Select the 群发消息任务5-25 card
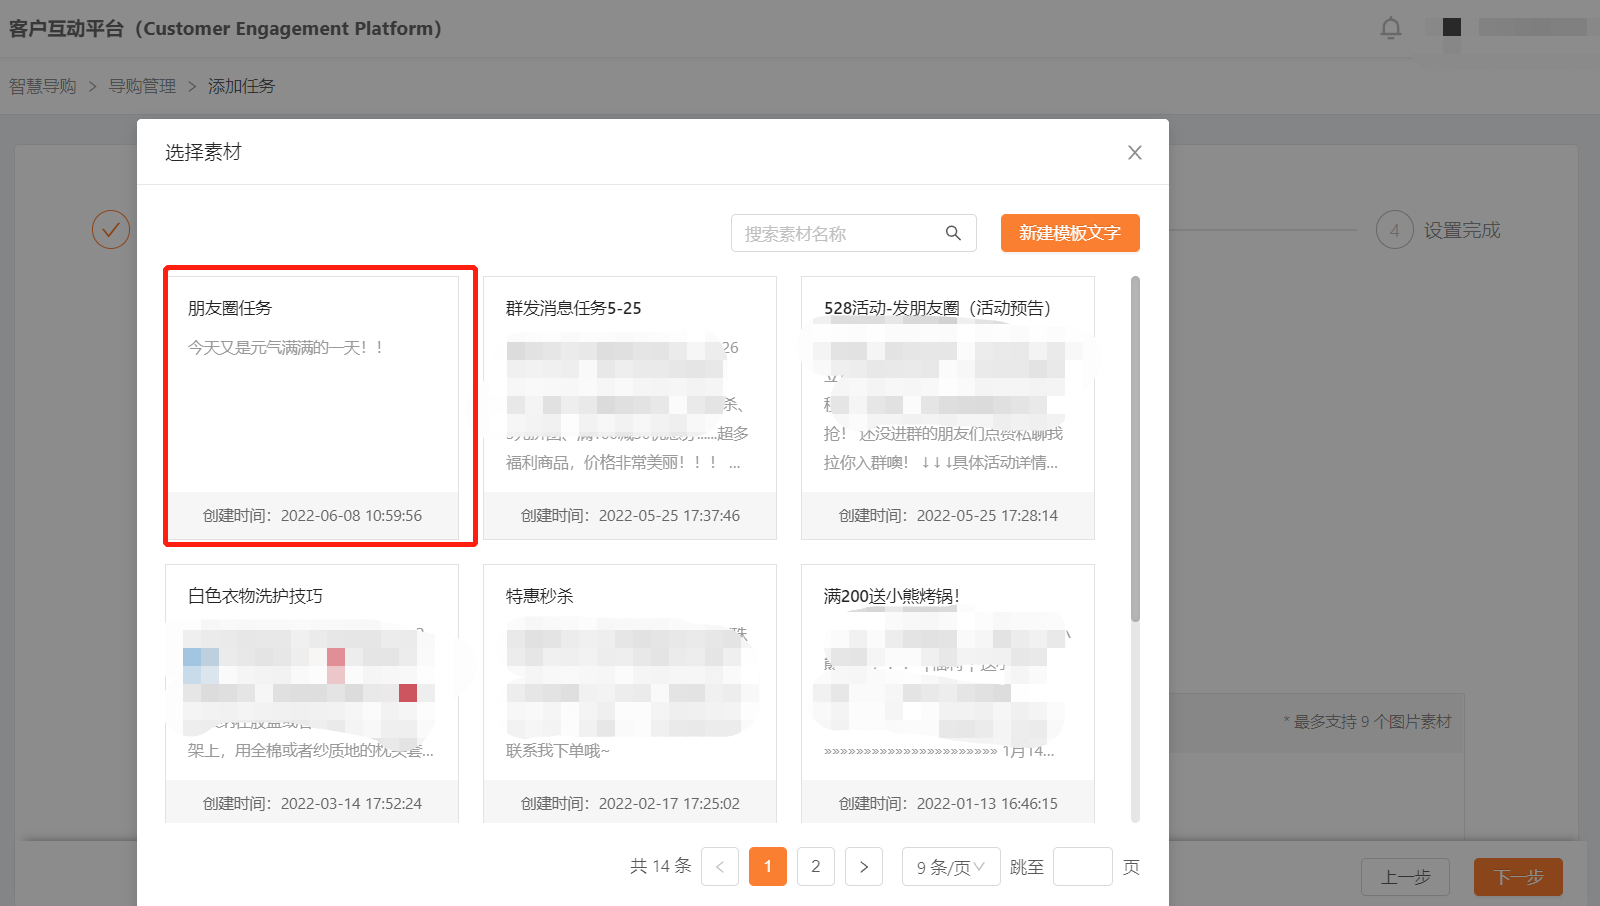The image size is (1600, 906). 630,408
